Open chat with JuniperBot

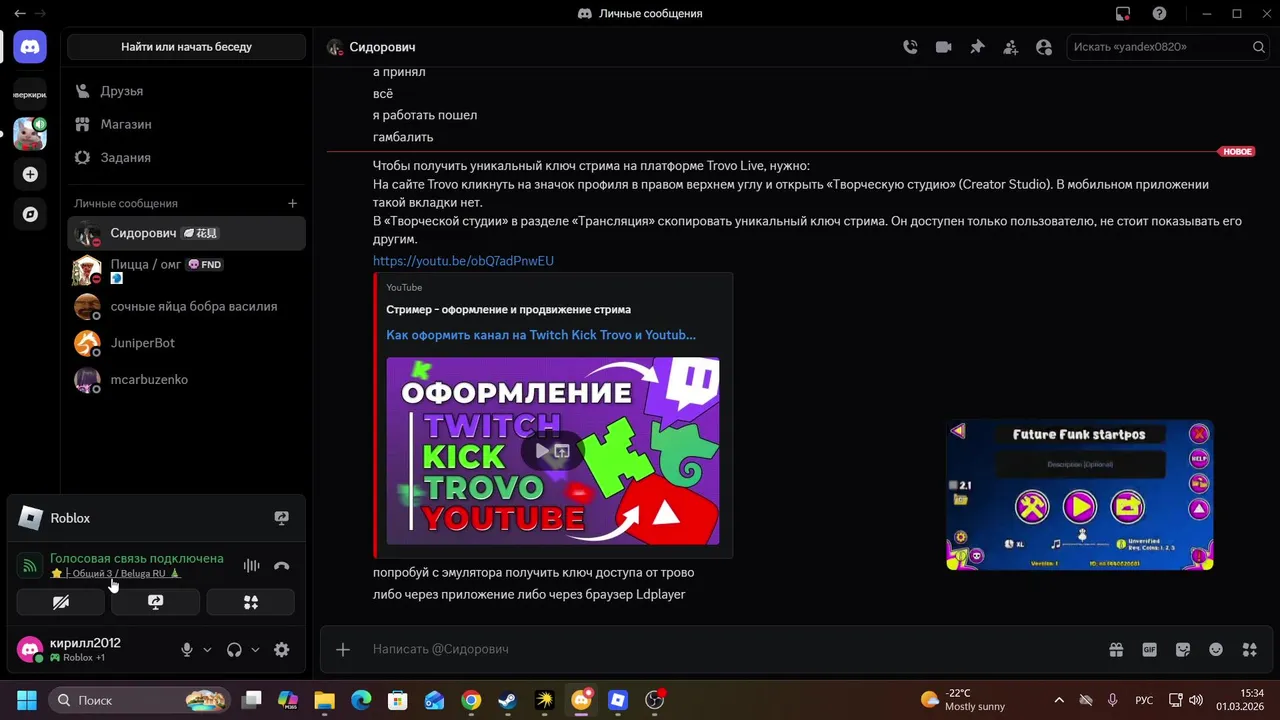pyautogui.click(x=186, y=343)
